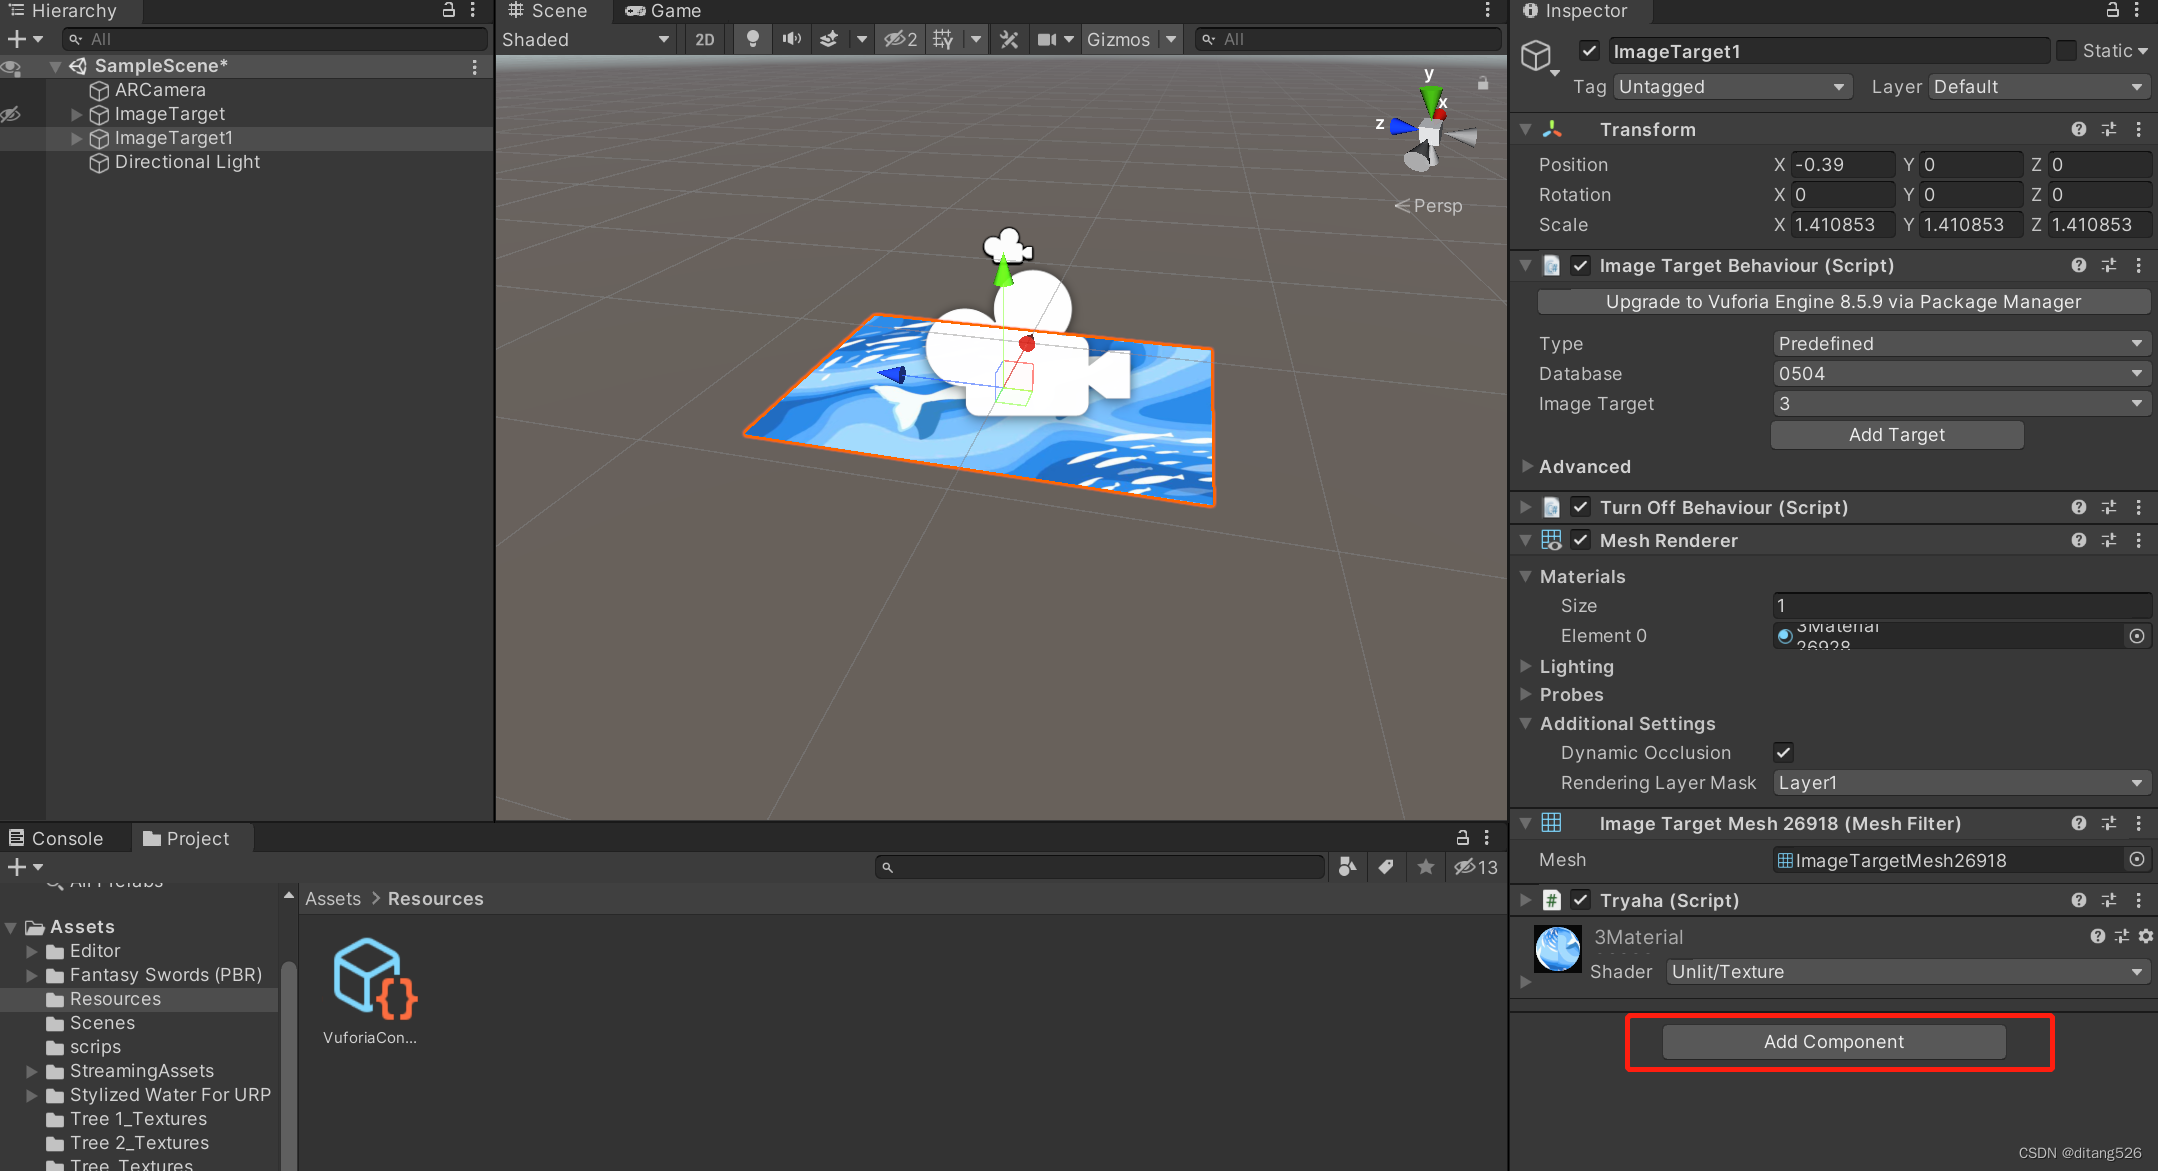Enable the Static checkbox
The image size is (2158, 1171).
(x=2066, y=51)
